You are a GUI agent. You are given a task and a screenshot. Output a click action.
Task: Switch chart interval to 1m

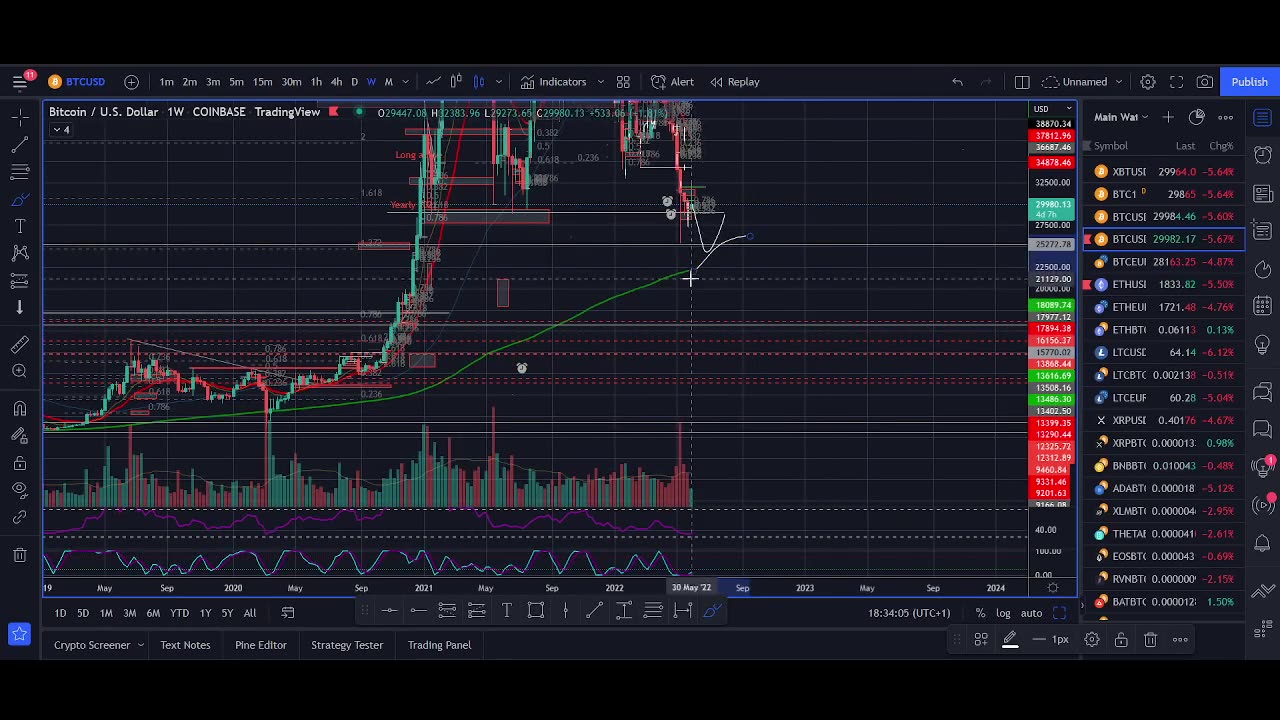point(167,82)
